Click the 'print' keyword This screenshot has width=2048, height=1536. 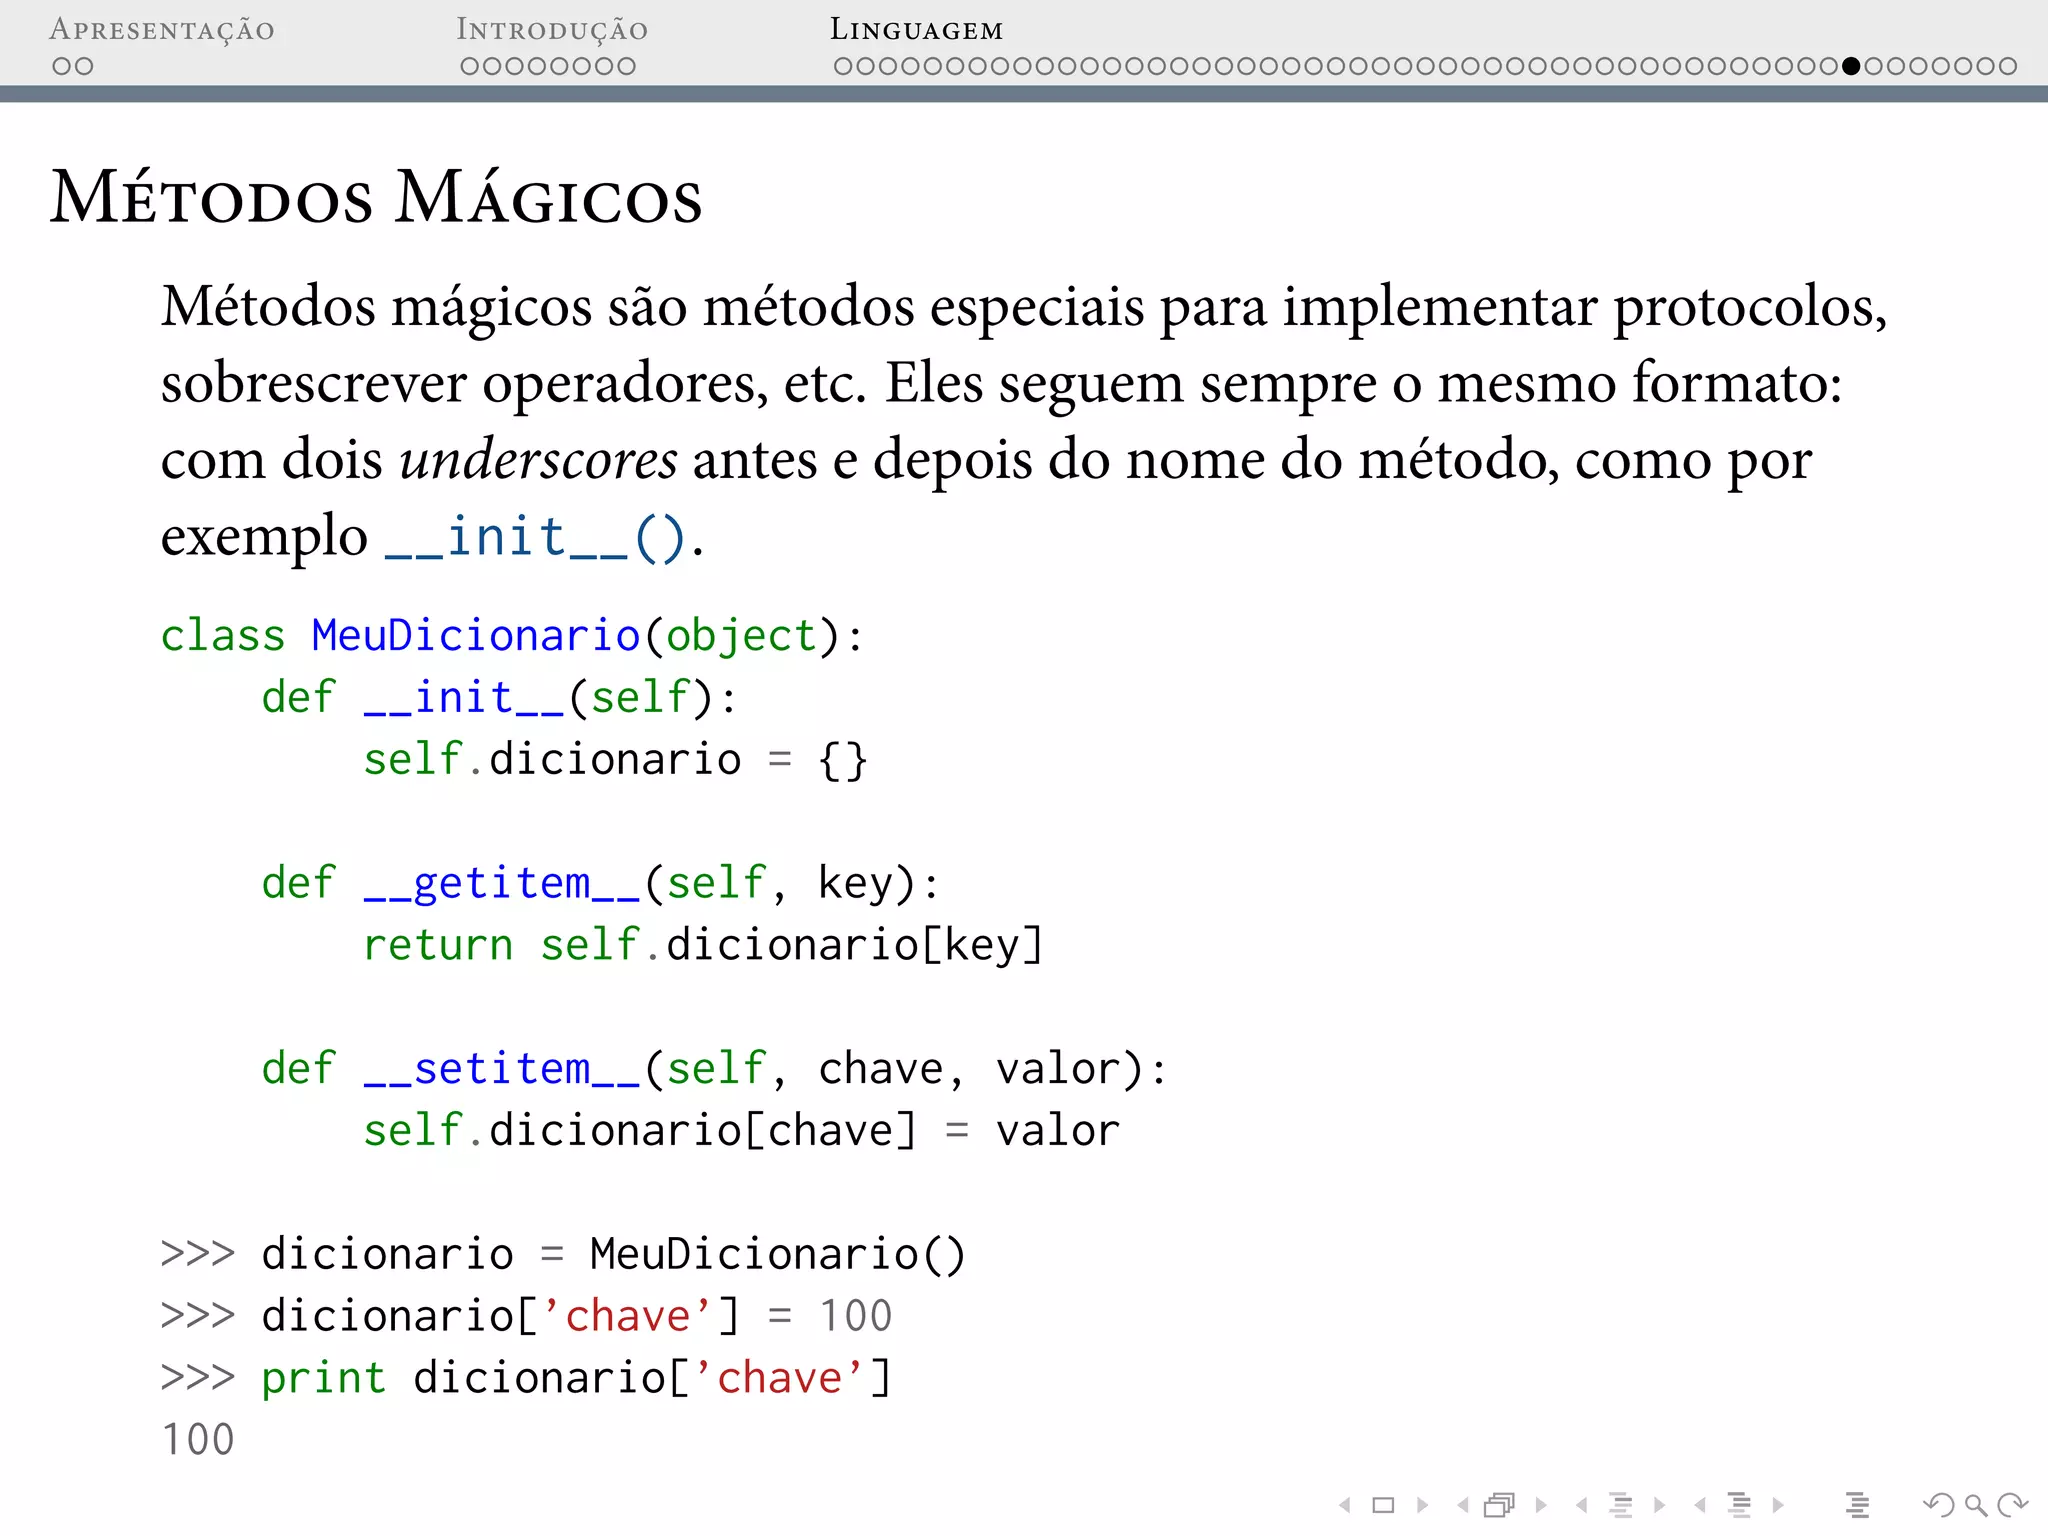pos(323,1379)
